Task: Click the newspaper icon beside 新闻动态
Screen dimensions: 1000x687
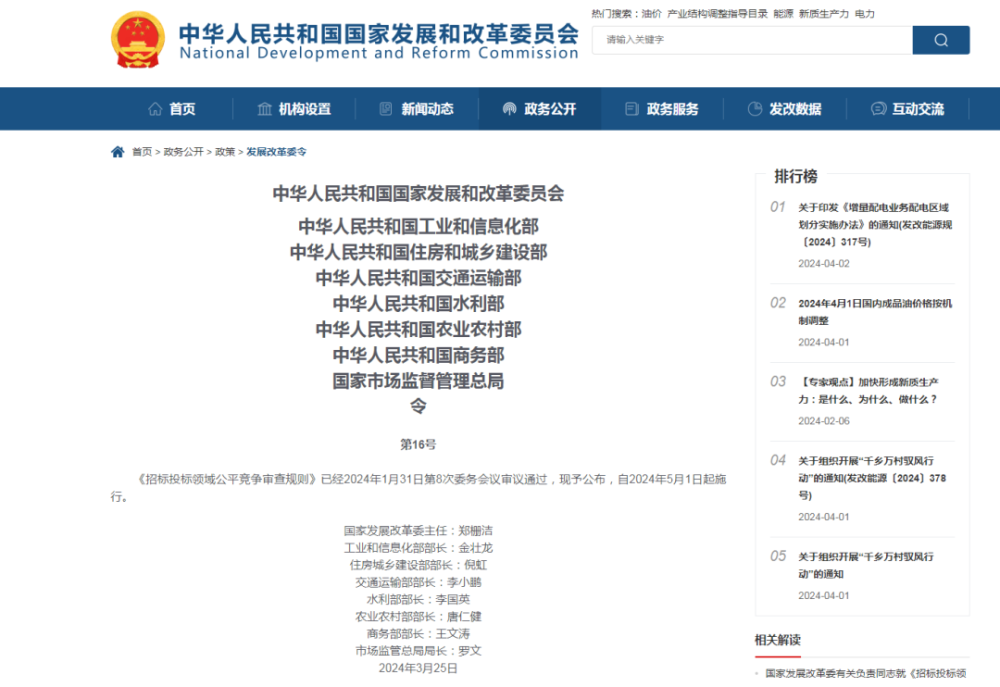Action: [x=386, y=109]
